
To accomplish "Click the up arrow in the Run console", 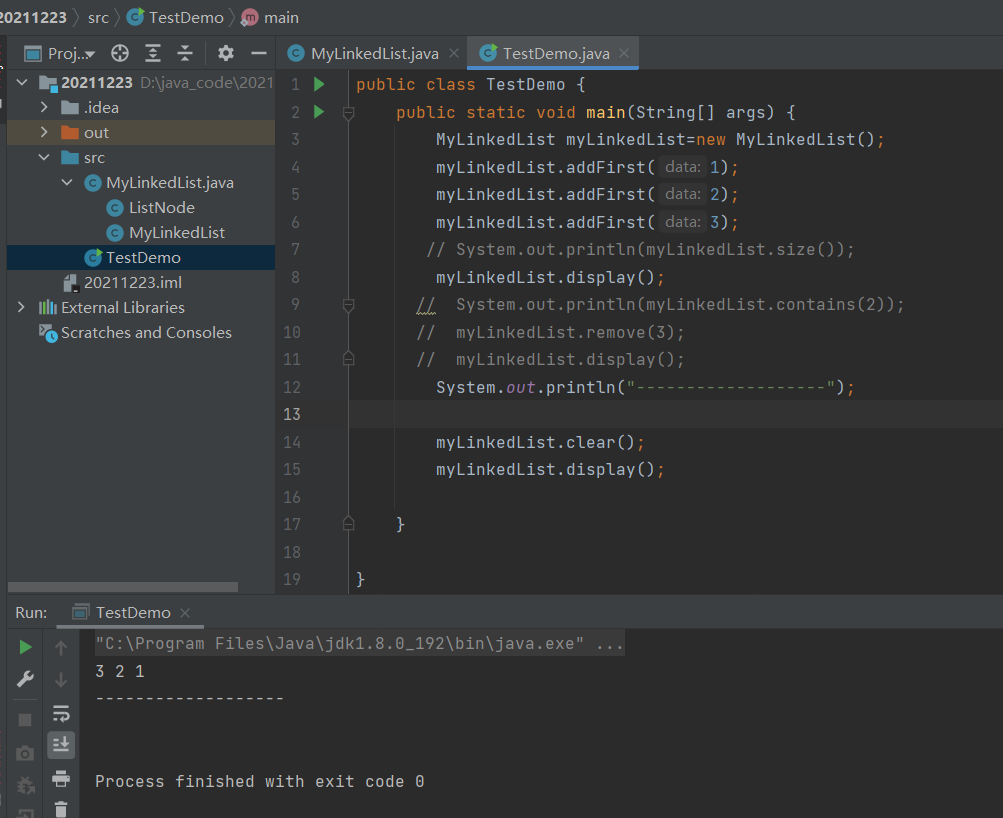I will pos(61,648).
